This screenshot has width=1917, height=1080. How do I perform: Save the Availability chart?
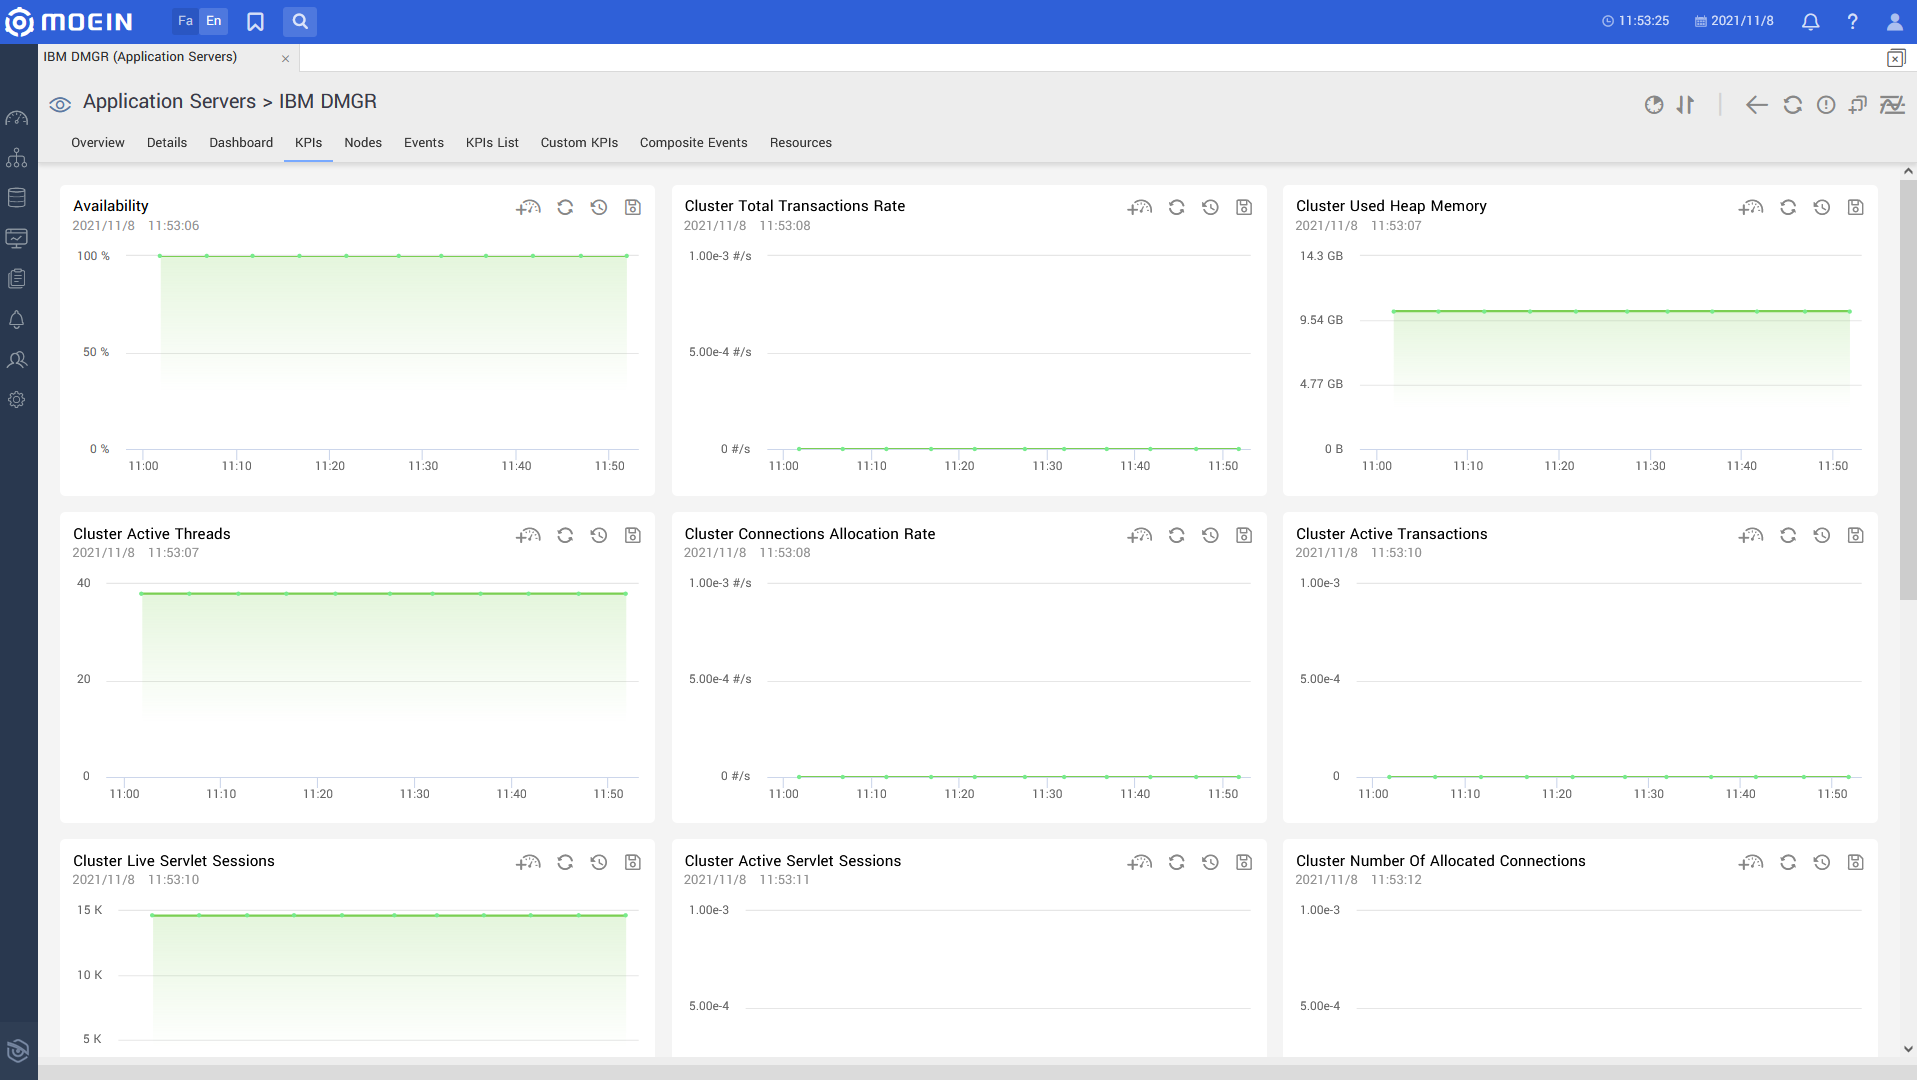coord(633,208)
